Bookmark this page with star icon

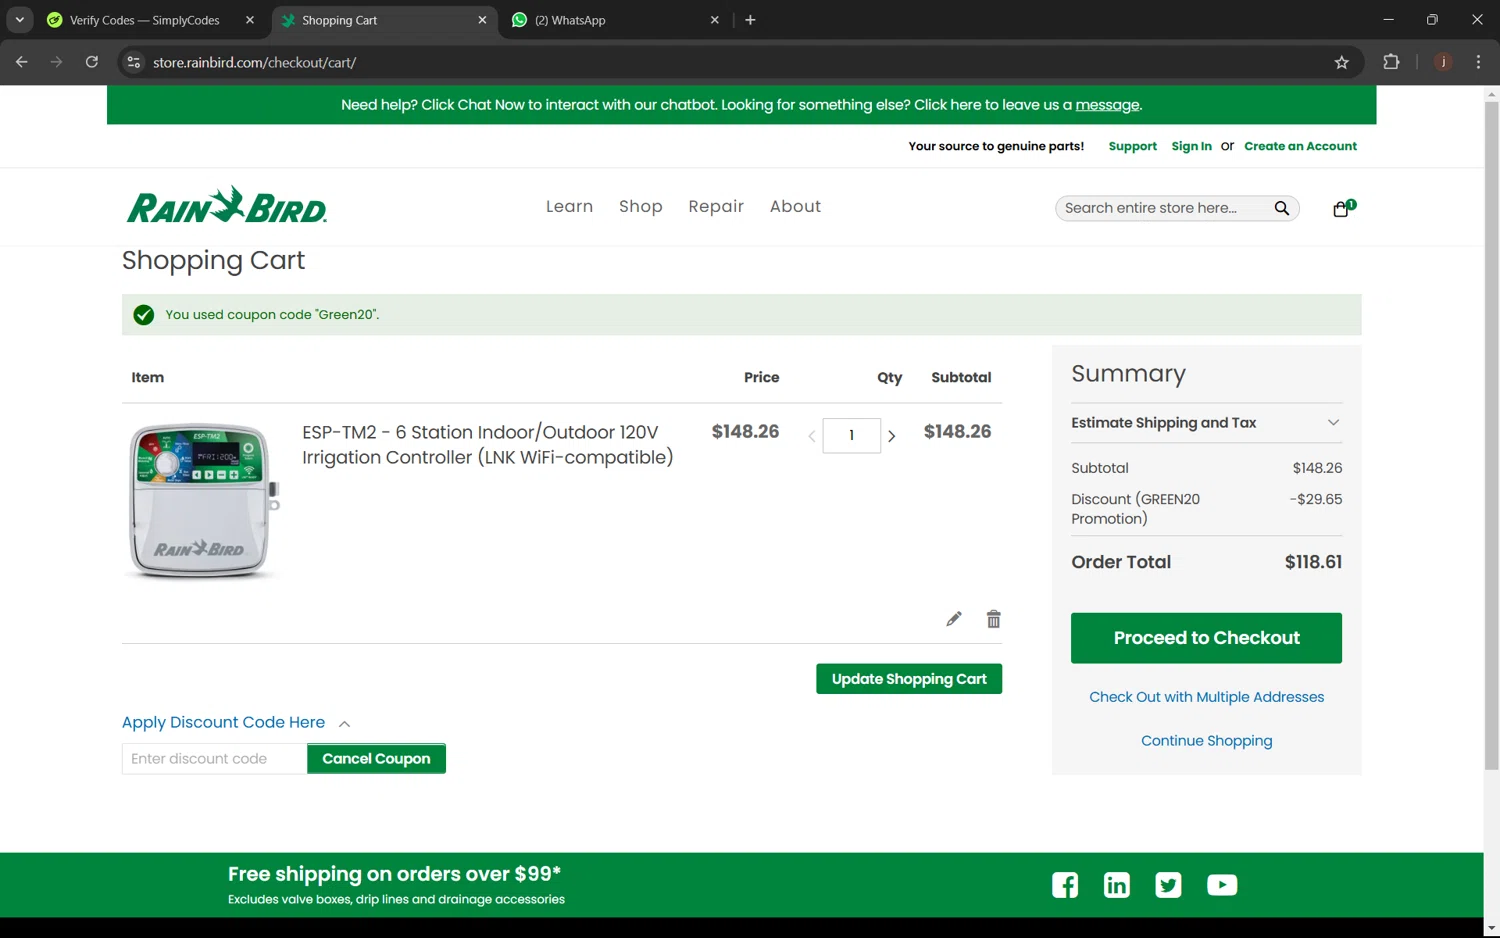click(1342, 62)
